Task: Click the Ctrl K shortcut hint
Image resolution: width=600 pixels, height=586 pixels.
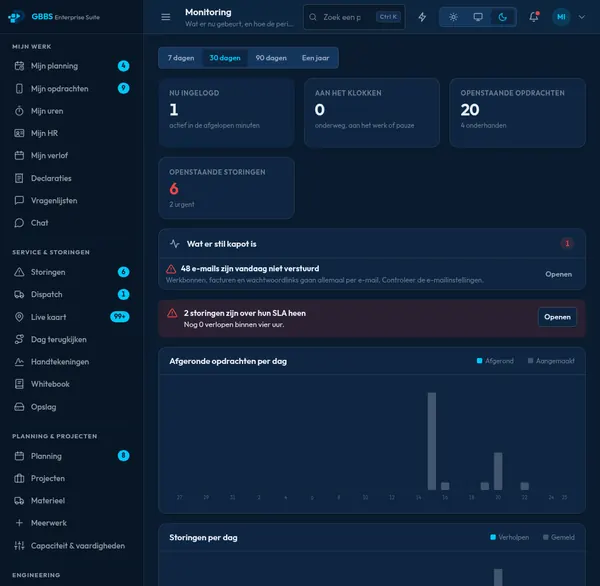Action: pos(388,17)
